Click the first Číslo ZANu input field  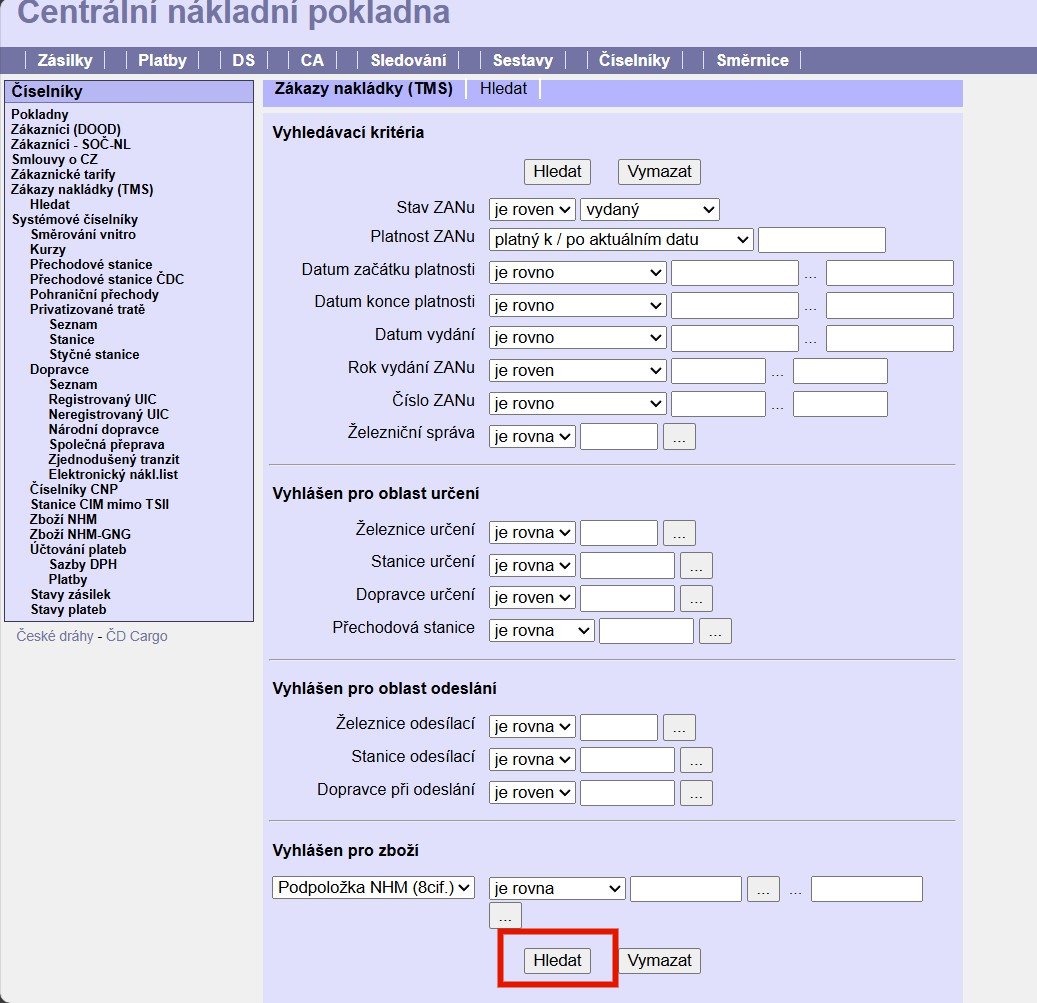tap(717, 404)
